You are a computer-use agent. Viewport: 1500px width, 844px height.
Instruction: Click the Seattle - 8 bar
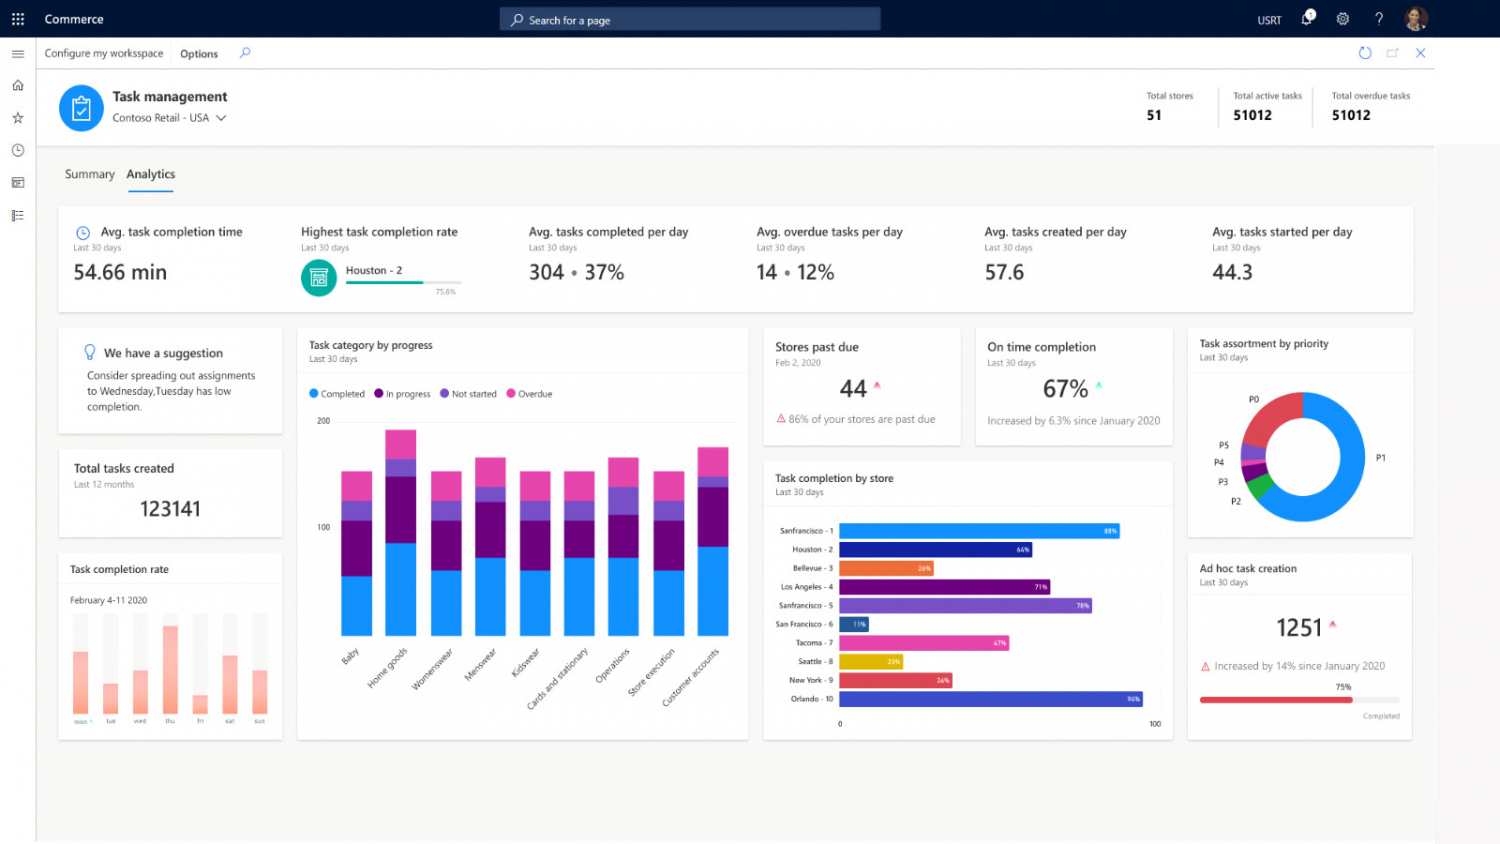point(871,662)
